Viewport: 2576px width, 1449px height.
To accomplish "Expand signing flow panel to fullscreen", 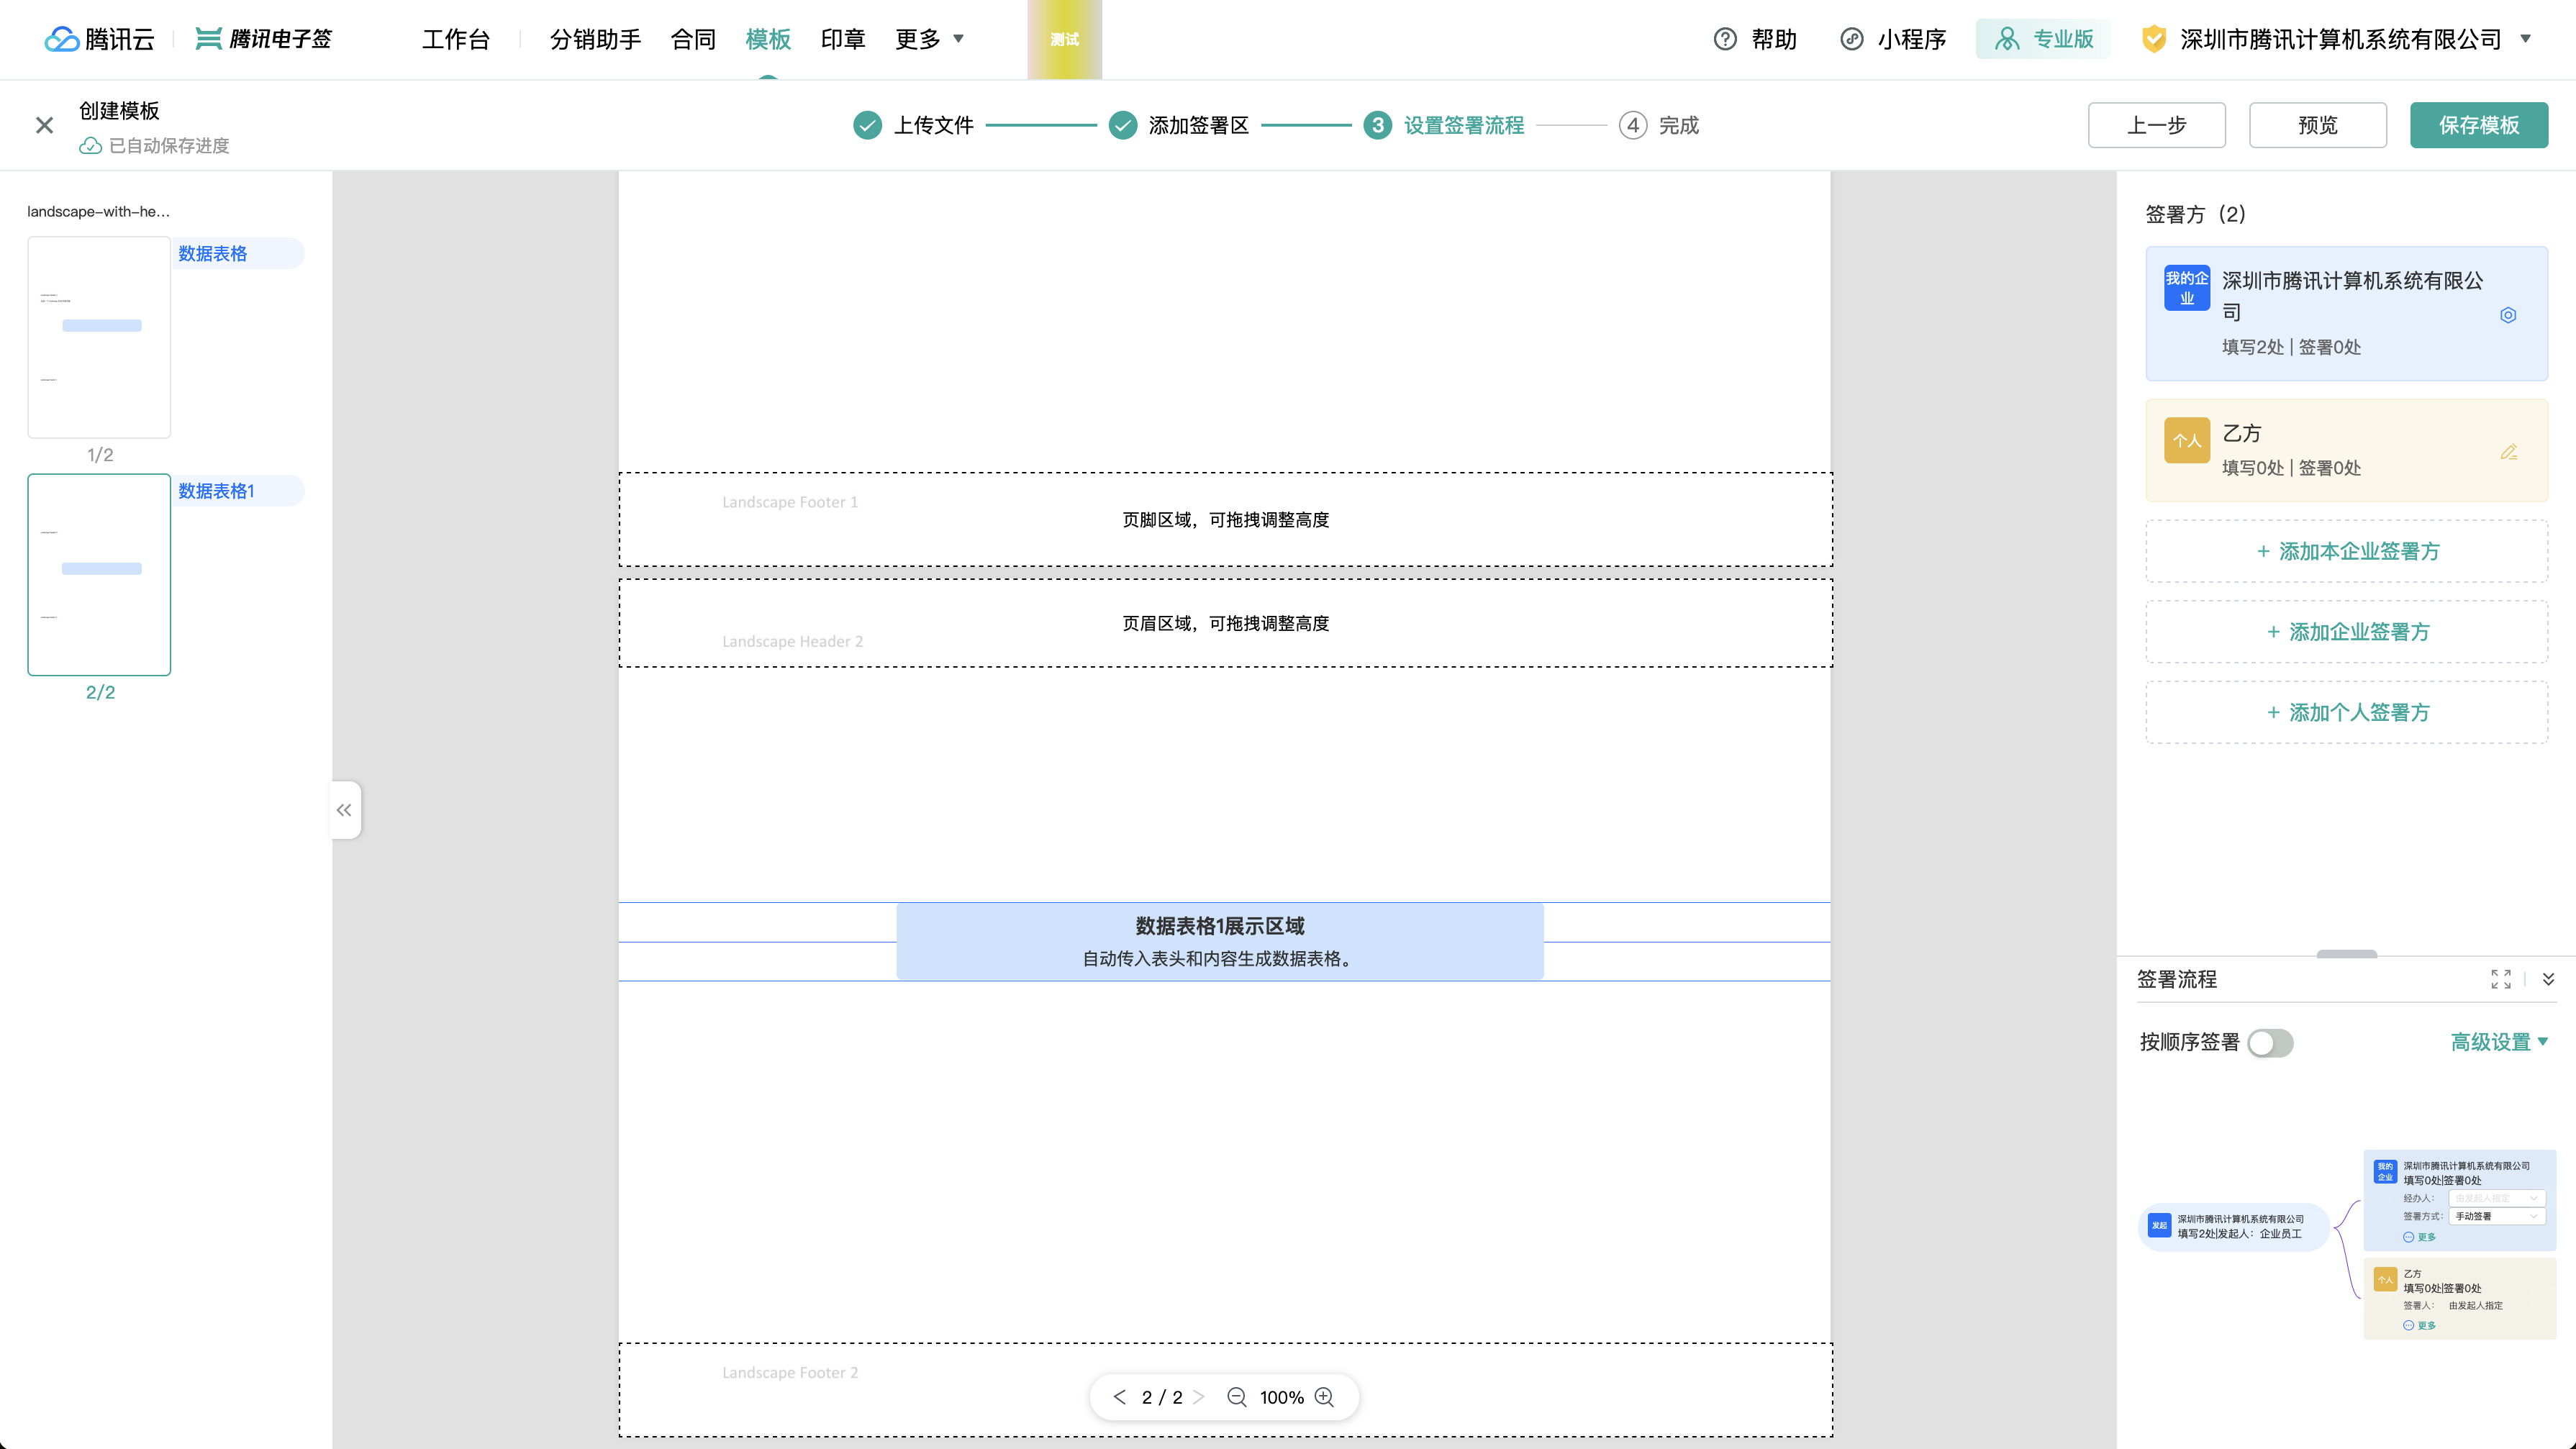I will (x=2501, y=979).
